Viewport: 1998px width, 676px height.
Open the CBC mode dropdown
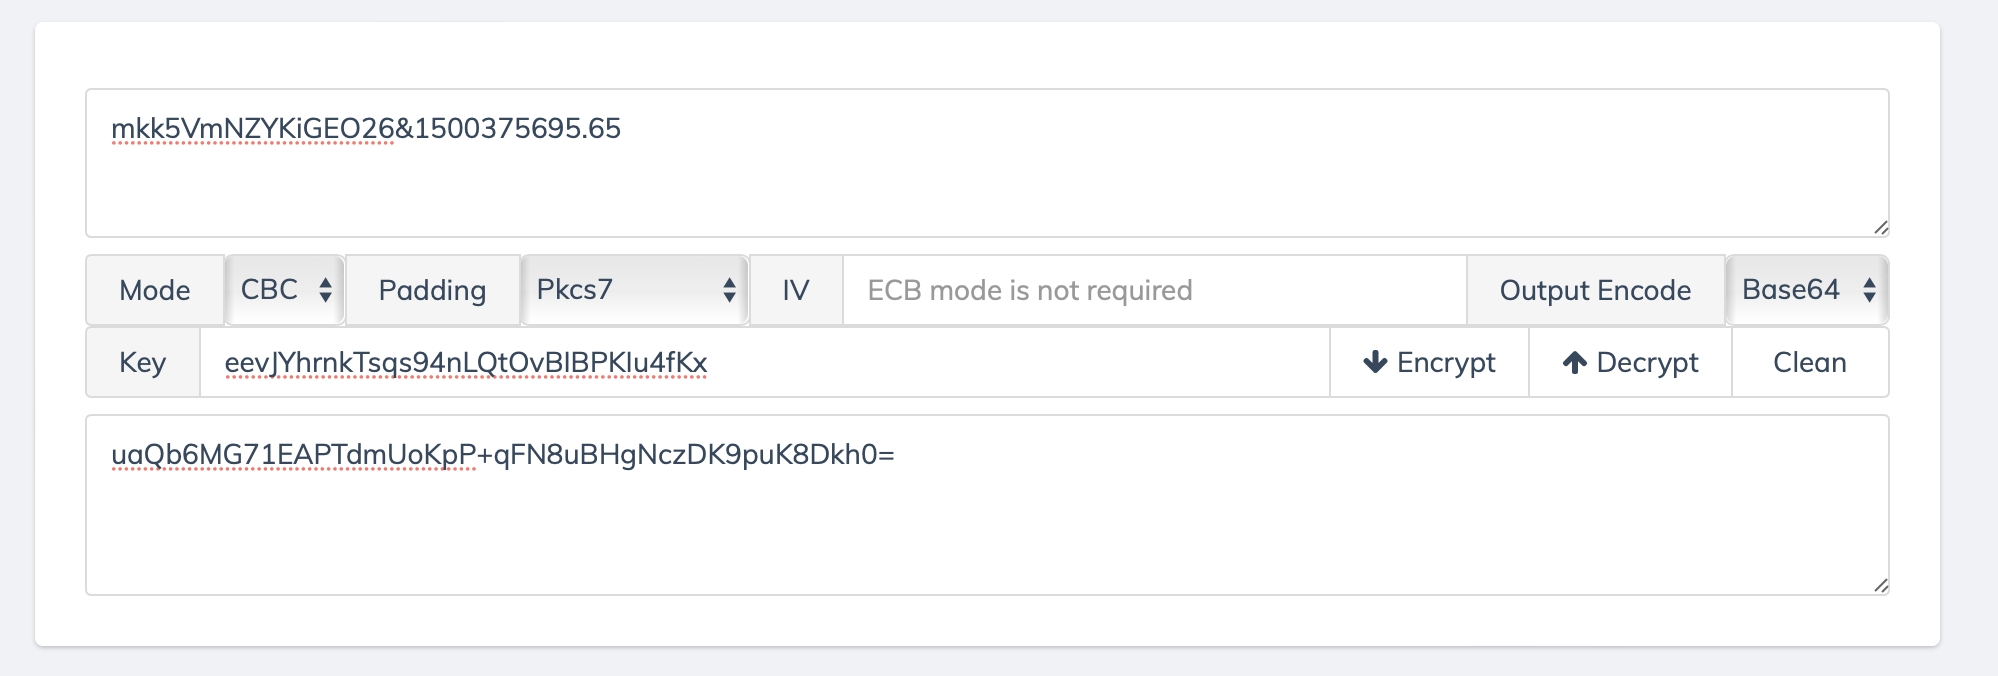(x=285, y=290)
